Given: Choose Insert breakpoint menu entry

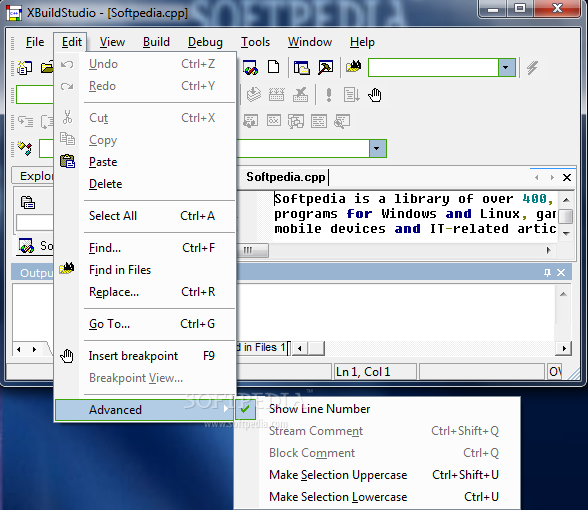Looking at the screenshot, I should tap(146, 356).
